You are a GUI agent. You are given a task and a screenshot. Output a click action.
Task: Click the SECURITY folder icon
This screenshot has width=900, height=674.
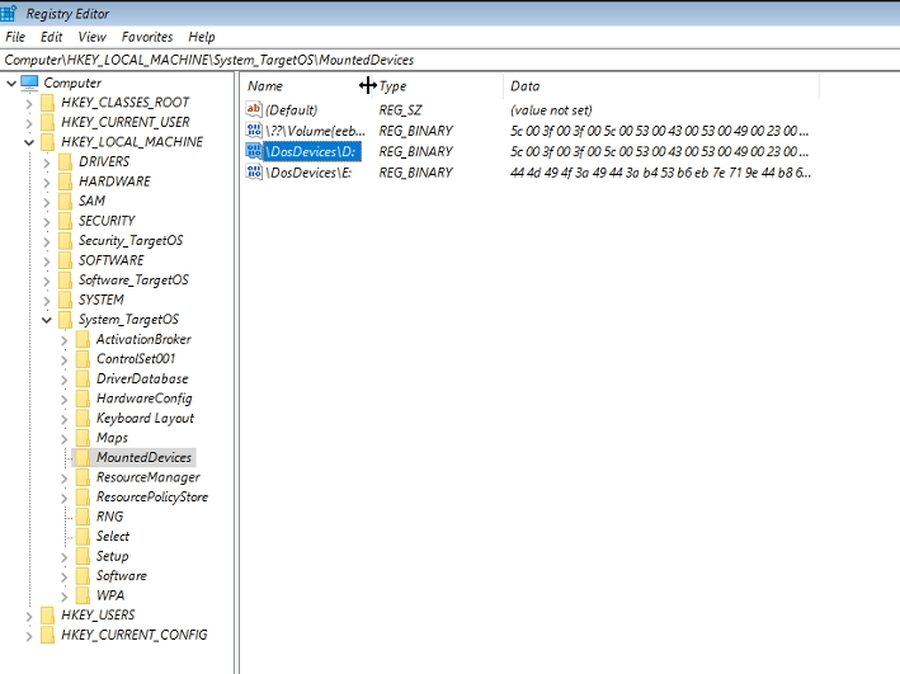click(65, 221)
